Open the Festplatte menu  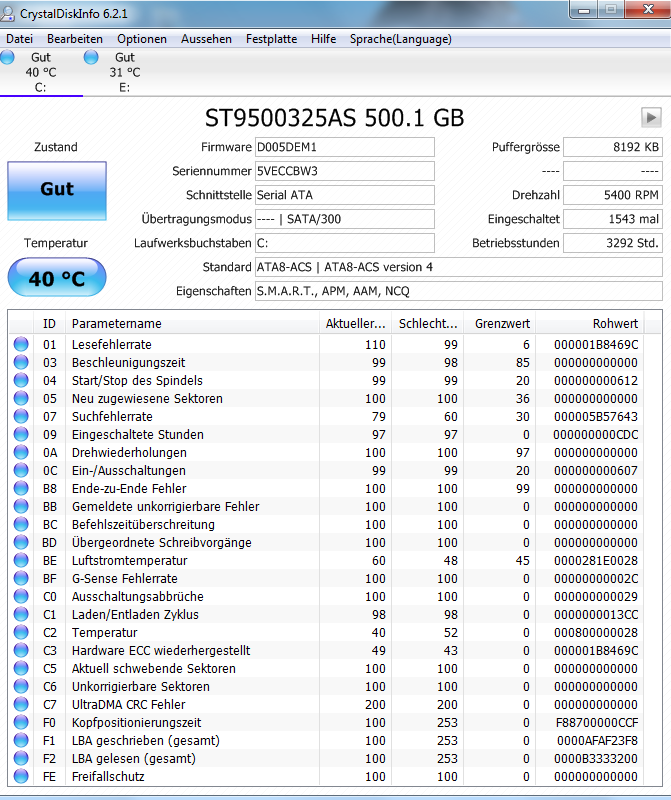[x=271, y=39]
